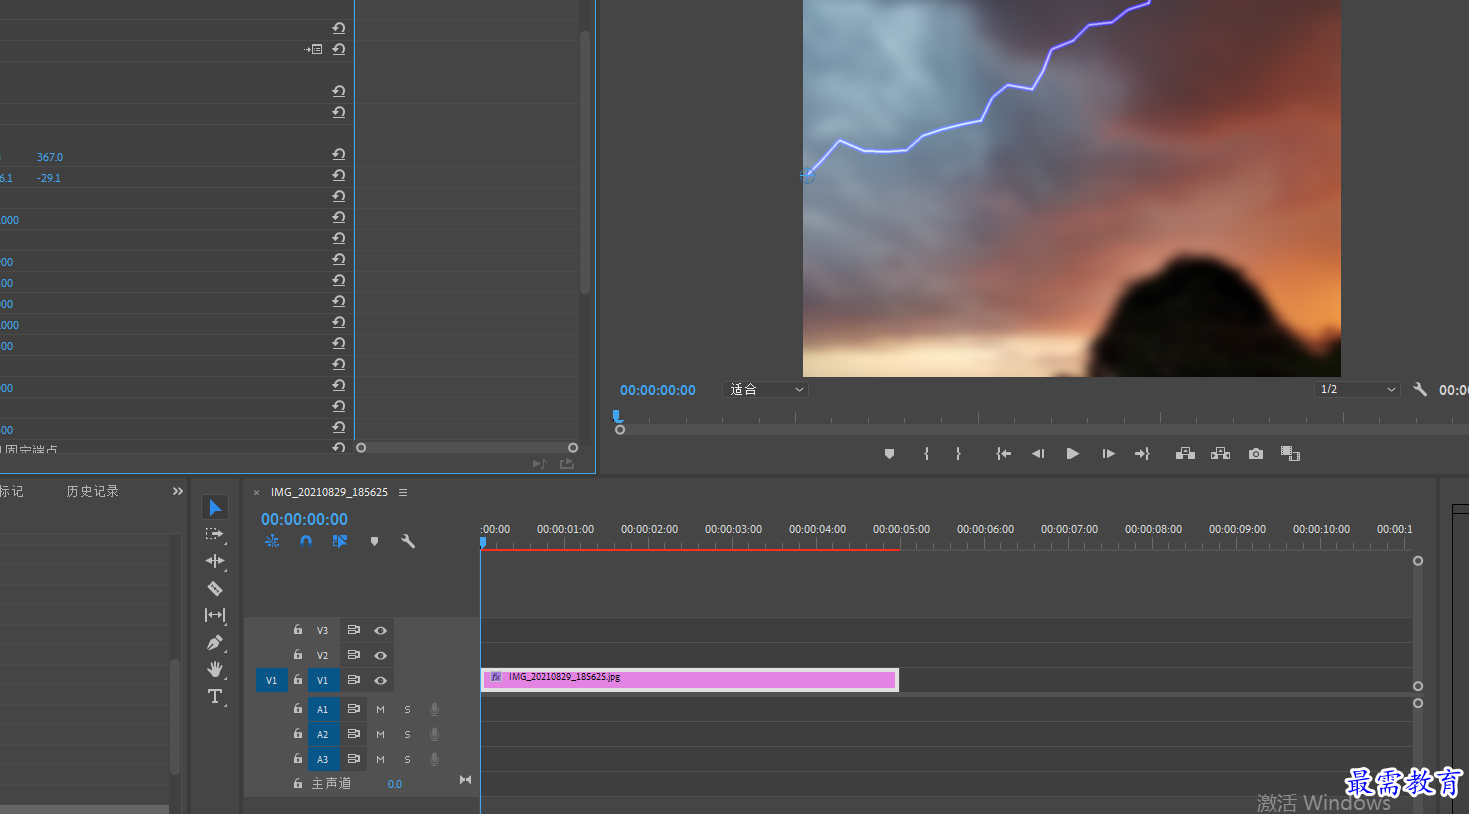Image resolution: width=1469 pixels, height=814 pixels.
Task: Select the Slip tool
Action: 215,615
